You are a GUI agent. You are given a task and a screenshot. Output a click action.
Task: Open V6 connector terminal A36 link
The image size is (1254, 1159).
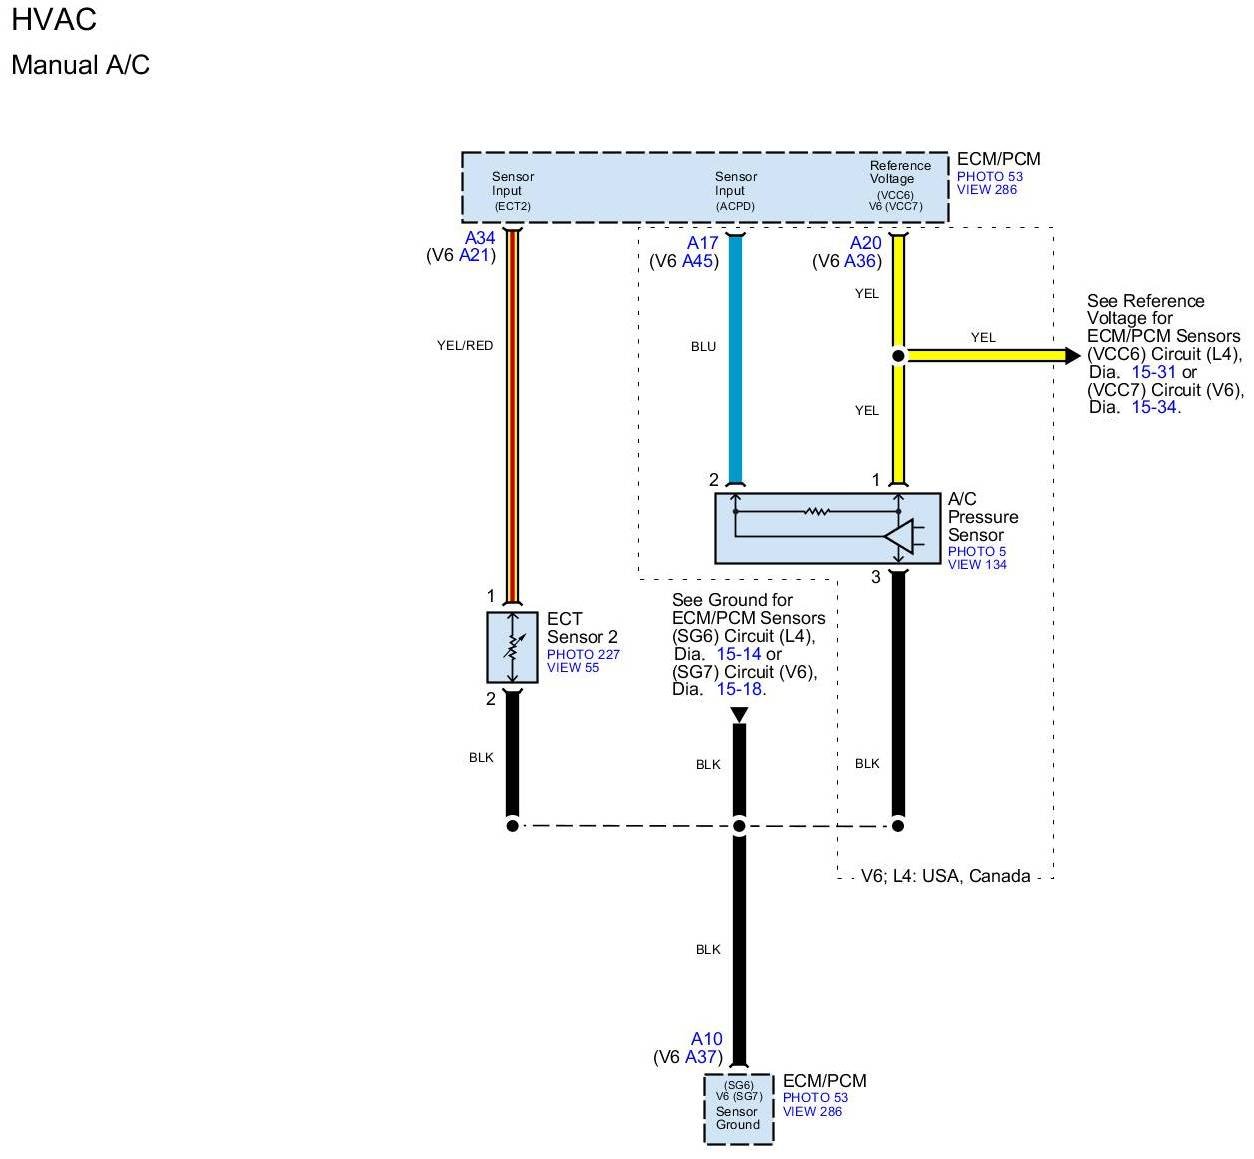[x=860, y=261]
